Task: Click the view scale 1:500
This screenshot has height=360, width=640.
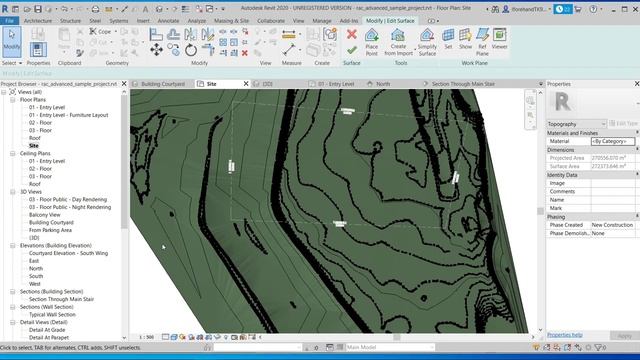Action: click(147, 337)
